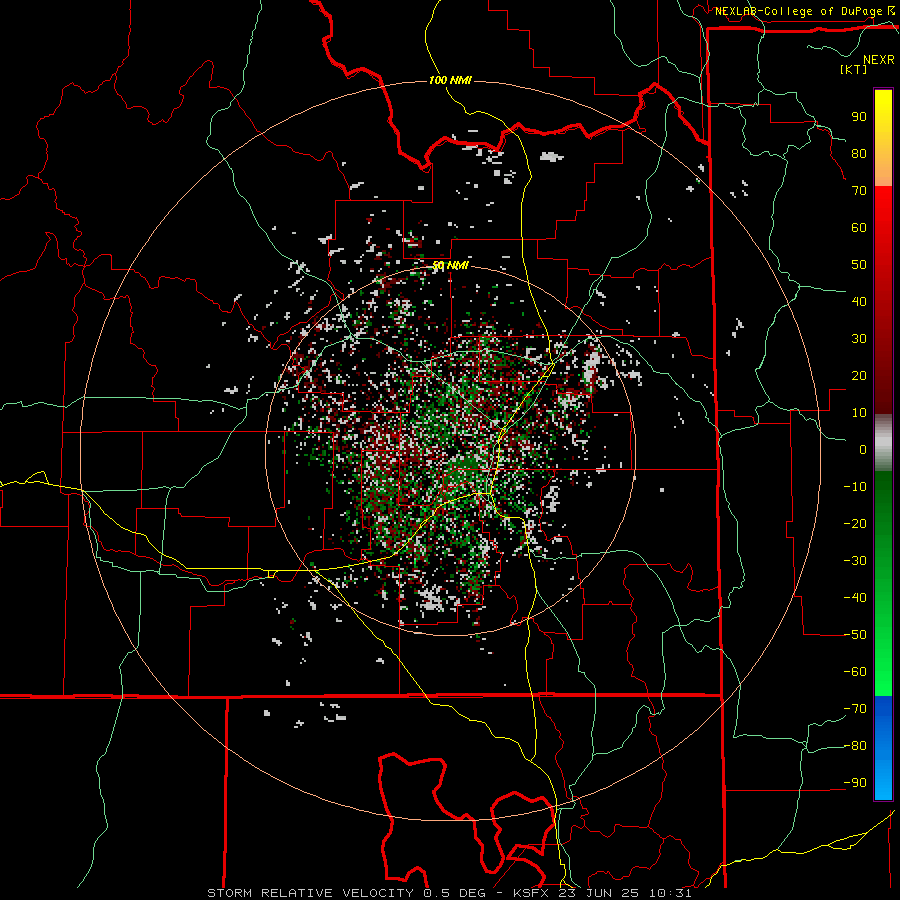Click the positive 30 scale value
900x900 pixels.
[859, 339]
